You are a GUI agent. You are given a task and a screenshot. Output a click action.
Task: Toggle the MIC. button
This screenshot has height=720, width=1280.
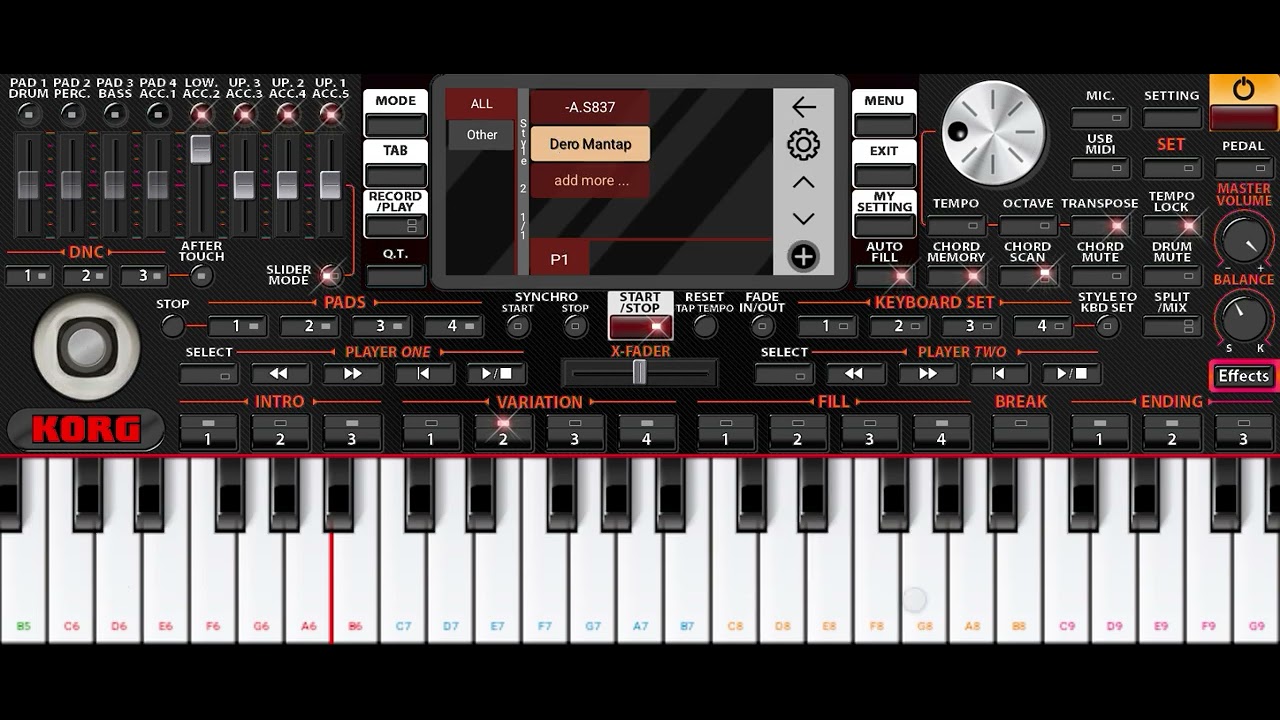click(1100, 118)
